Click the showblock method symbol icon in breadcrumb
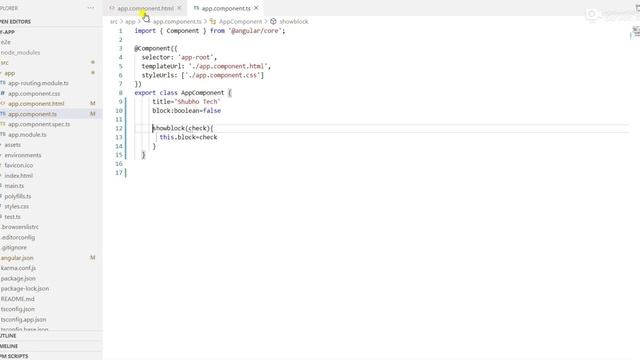 pyautogui.click(x=273, y=22)
